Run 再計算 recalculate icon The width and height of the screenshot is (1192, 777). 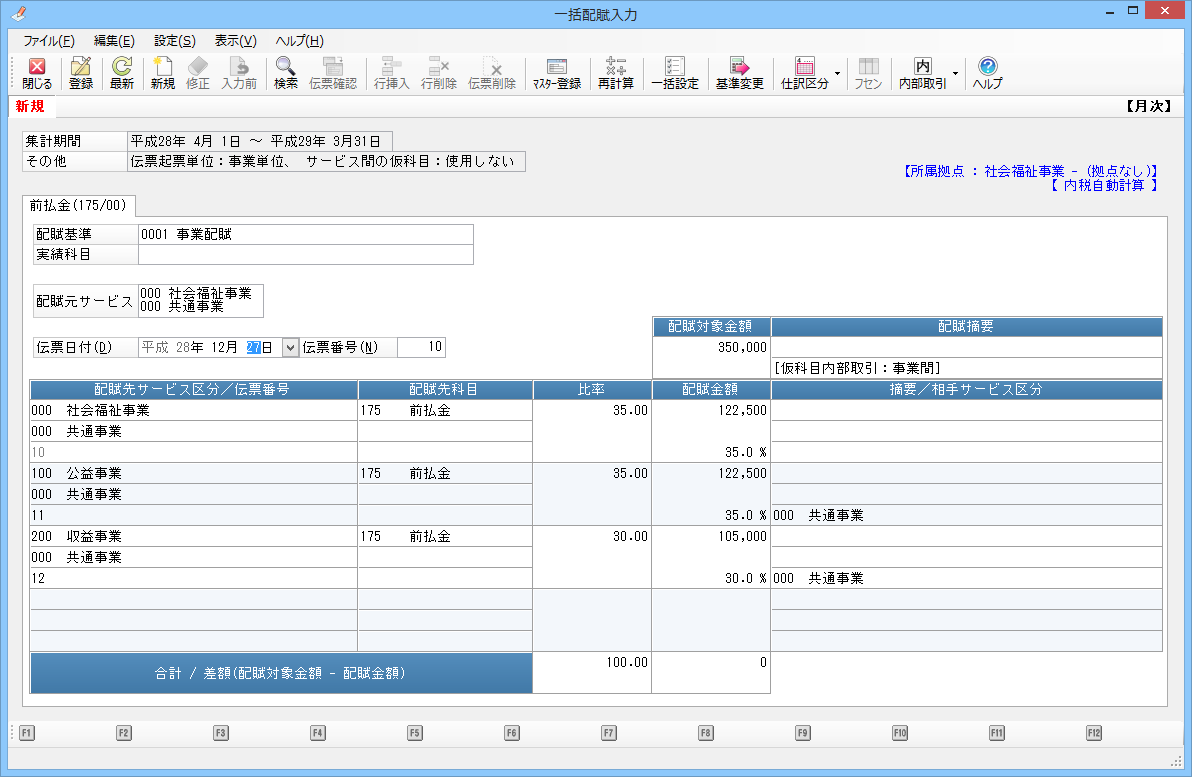(x=616, y=73)
